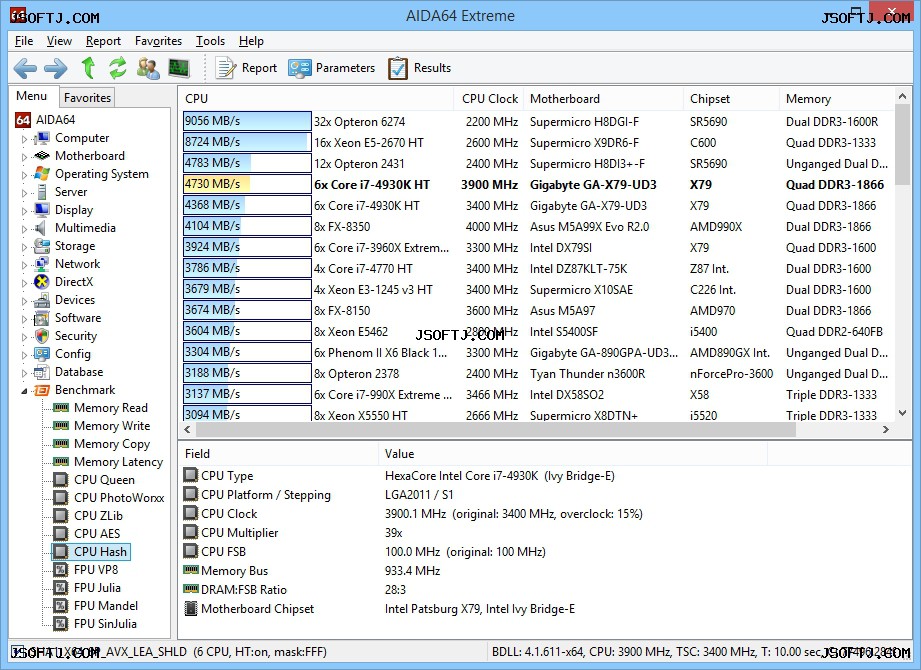Screen dimensions: 921x670
Task: Open the Report menu
Action: point(103,41)
